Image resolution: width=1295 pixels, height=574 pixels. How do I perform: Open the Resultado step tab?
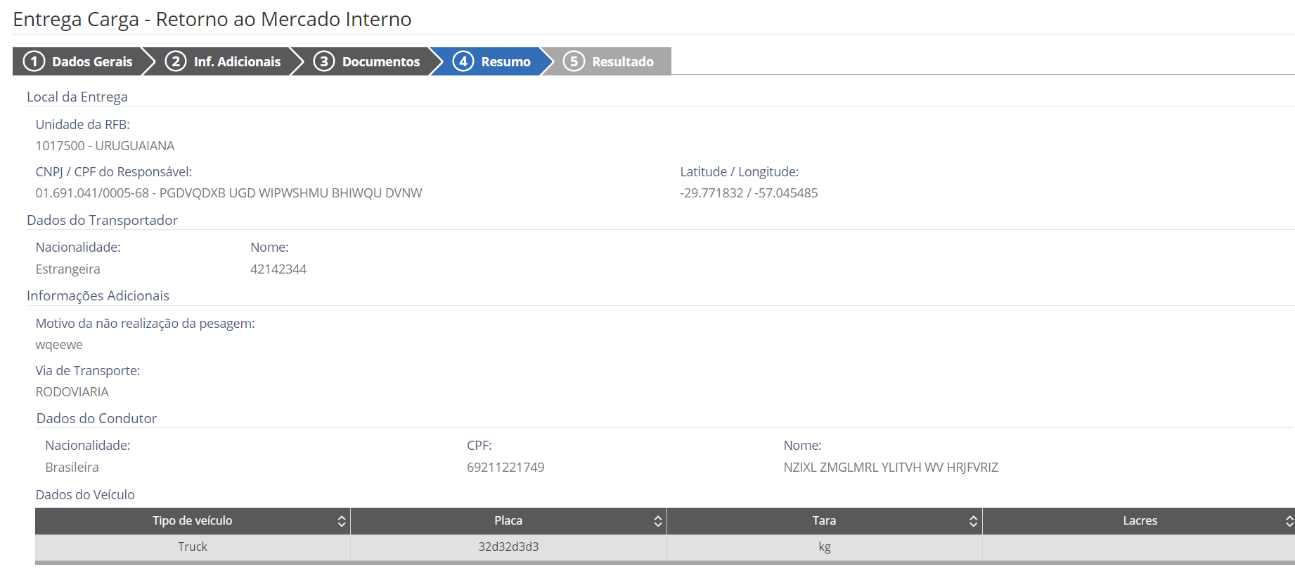(610, 61)
